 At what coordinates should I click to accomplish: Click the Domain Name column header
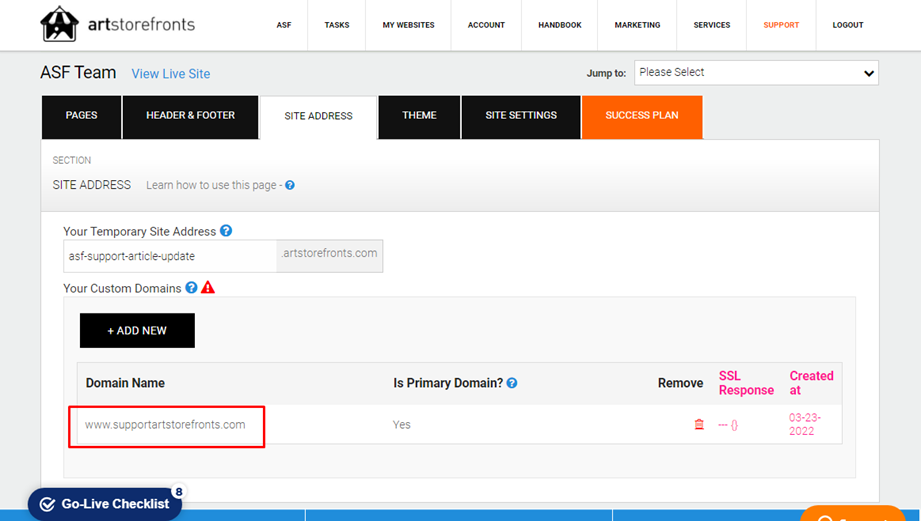125,383
